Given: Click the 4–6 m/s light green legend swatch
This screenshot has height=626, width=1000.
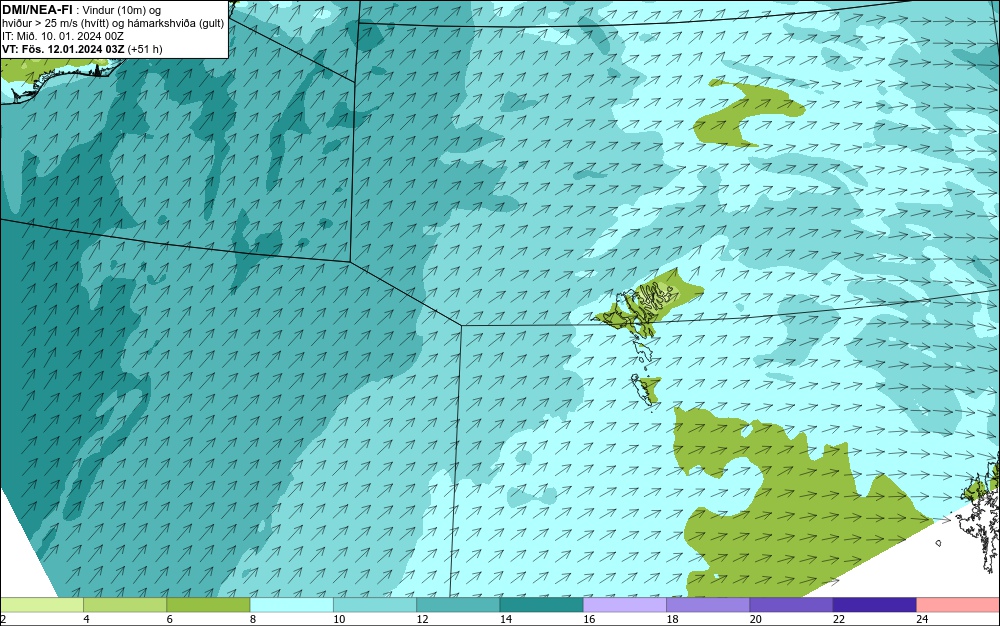Looking at the screenshot, I should tap(125, 604).
